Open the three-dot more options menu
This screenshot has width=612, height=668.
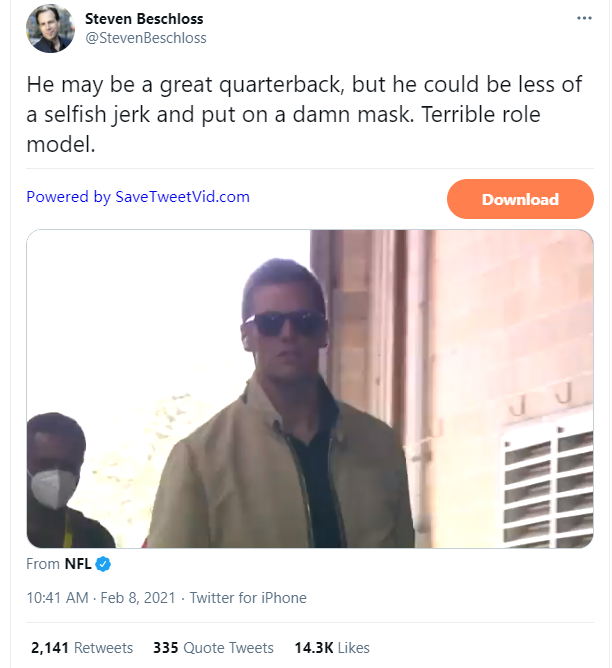tap(584, 19)
